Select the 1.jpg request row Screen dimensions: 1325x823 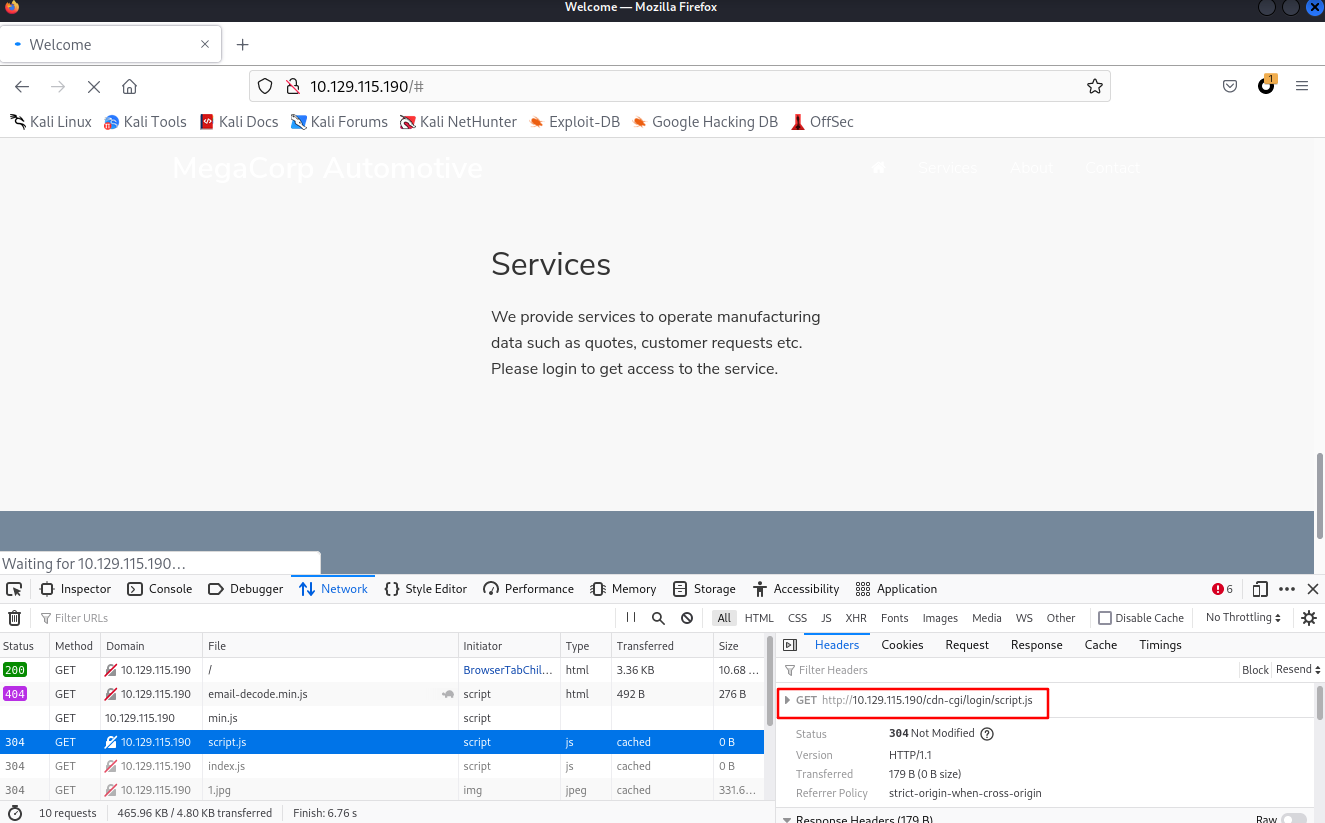pyautogui.click(x=382, y=790)
